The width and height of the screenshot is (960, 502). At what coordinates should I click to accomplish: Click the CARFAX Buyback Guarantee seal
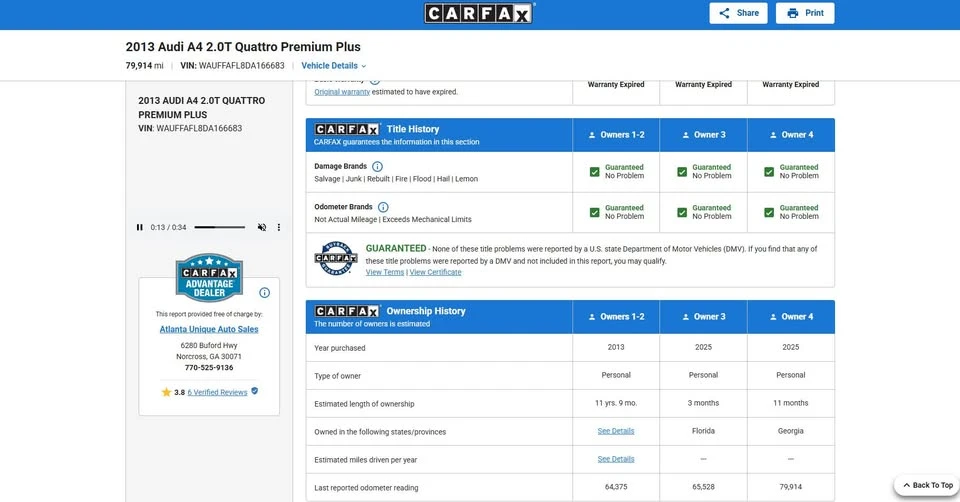(x=336, y=258)
